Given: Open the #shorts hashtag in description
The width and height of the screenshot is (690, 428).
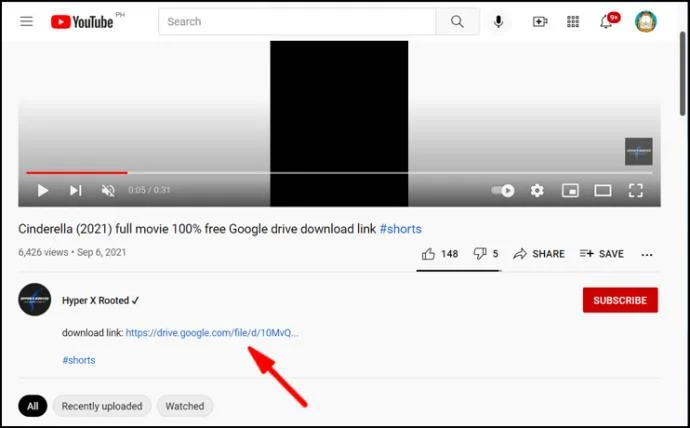Looking at the screenshot, I should point(79,360).
